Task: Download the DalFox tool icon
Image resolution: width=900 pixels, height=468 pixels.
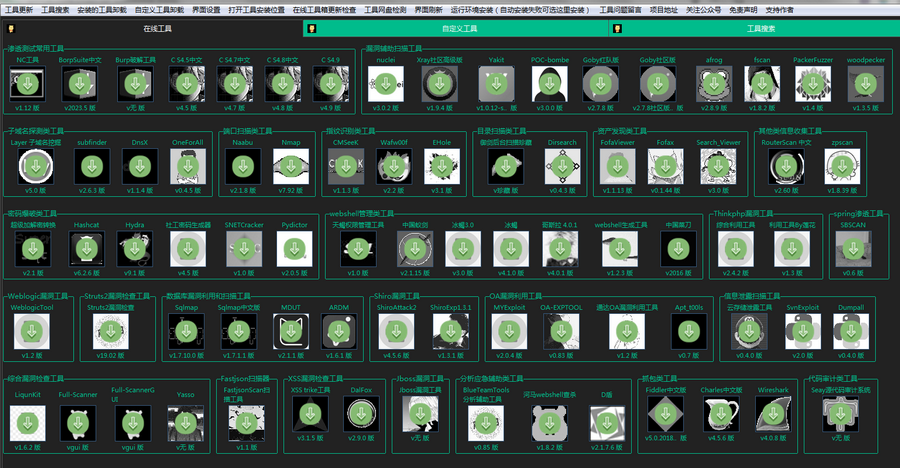Action: 361,414
